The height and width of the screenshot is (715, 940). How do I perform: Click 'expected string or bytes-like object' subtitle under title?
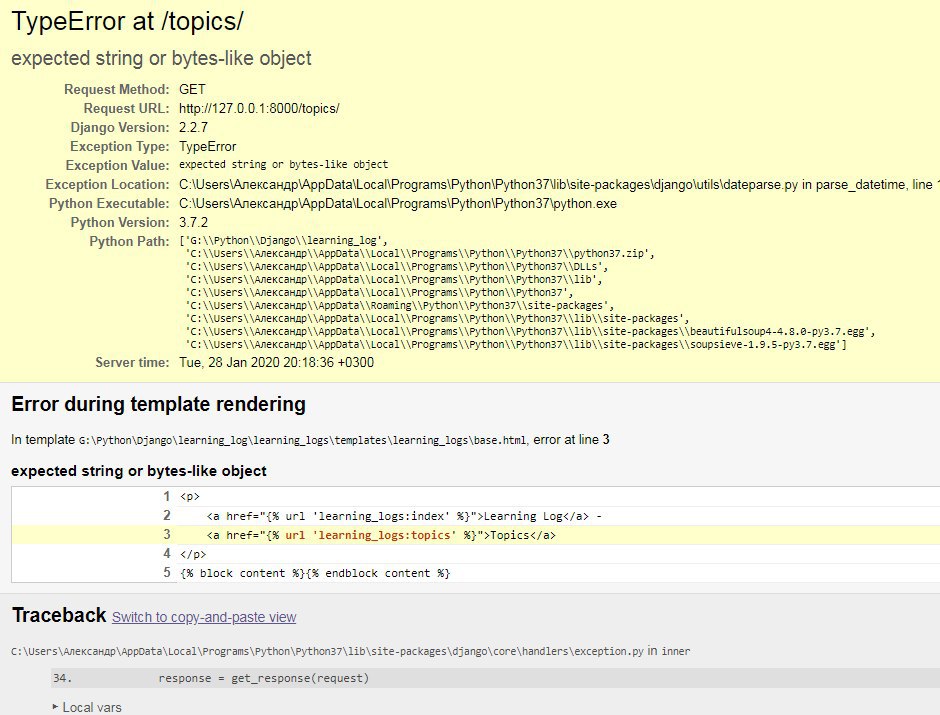[x=161, y=58]
